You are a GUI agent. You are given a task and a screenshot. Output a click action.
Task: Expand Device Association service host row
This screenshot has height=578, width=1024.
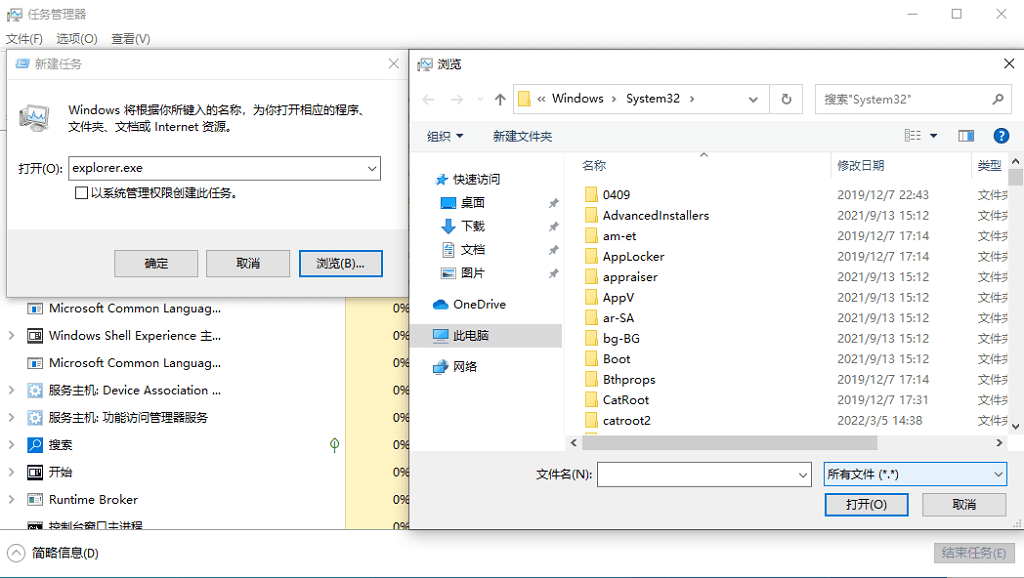coord(11,391)
